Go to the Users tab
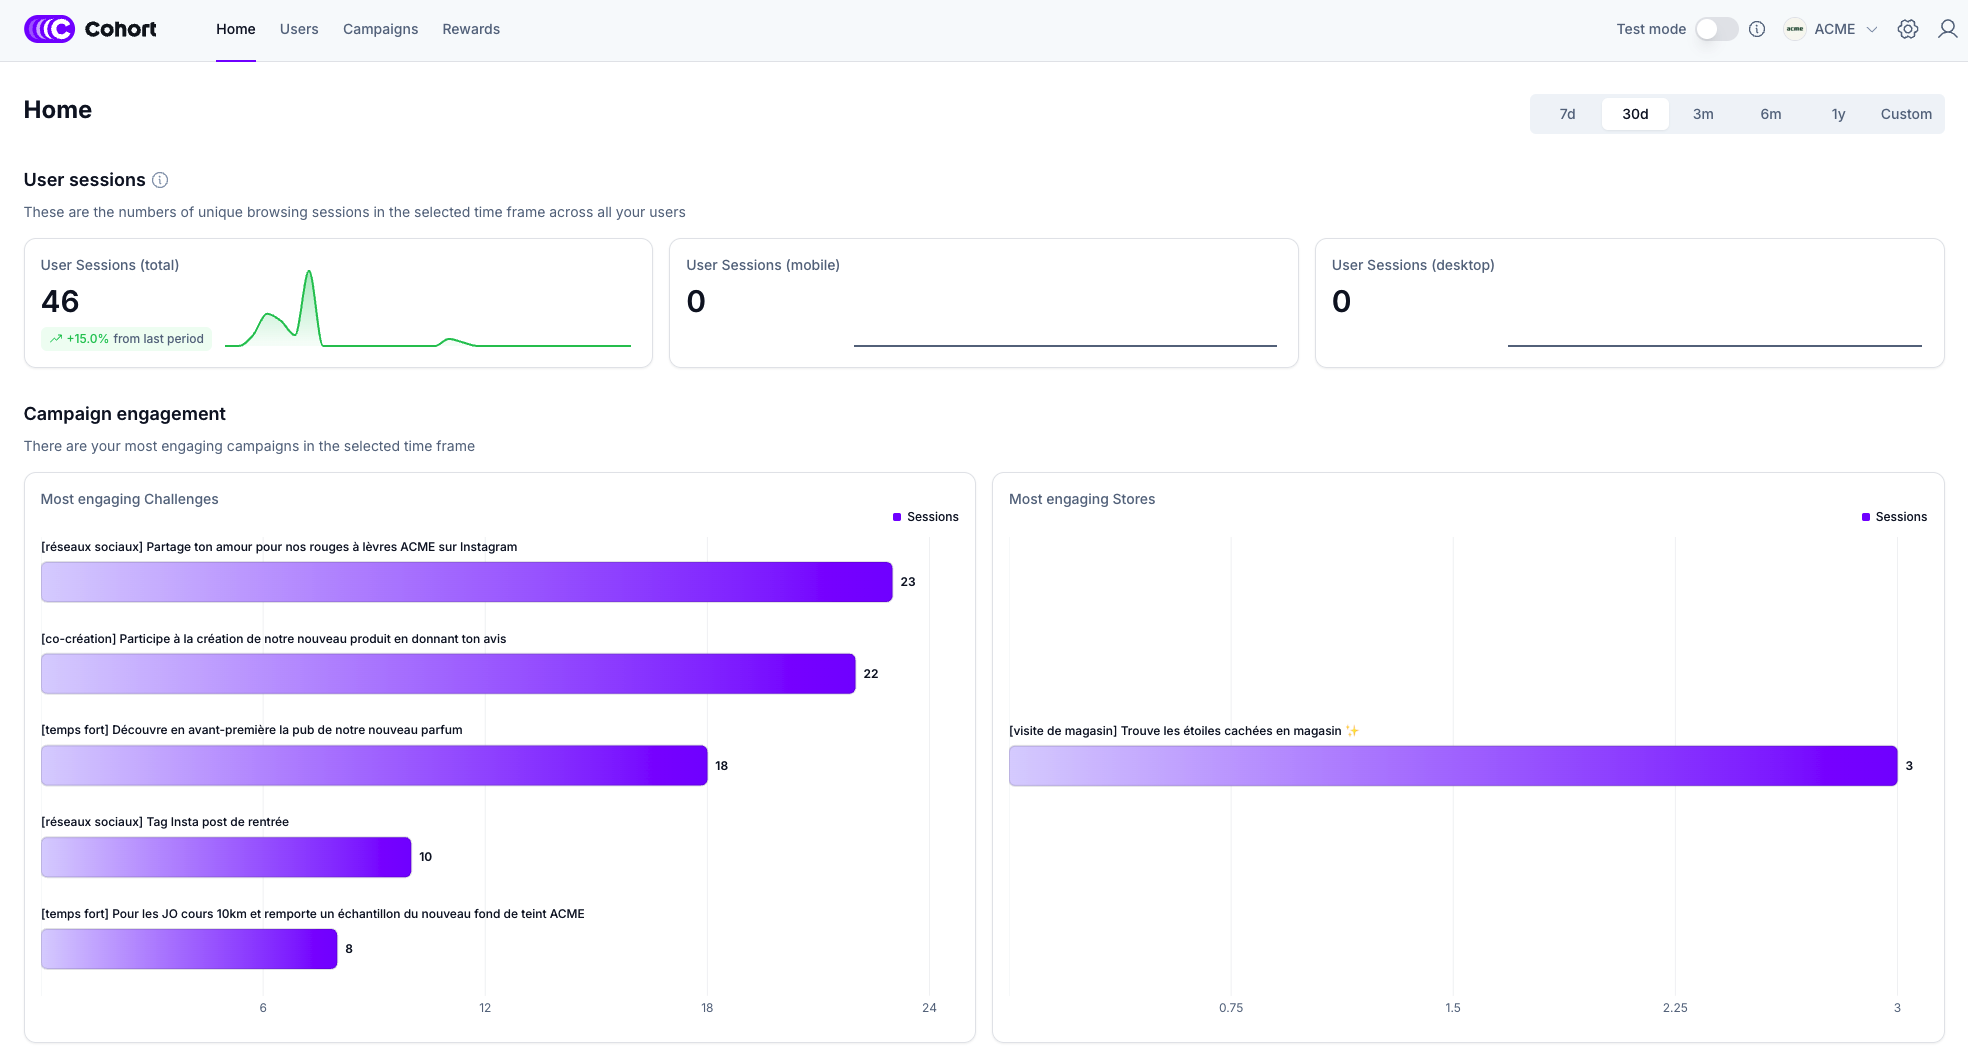1968x1053 pixels. tap(299, 29)
